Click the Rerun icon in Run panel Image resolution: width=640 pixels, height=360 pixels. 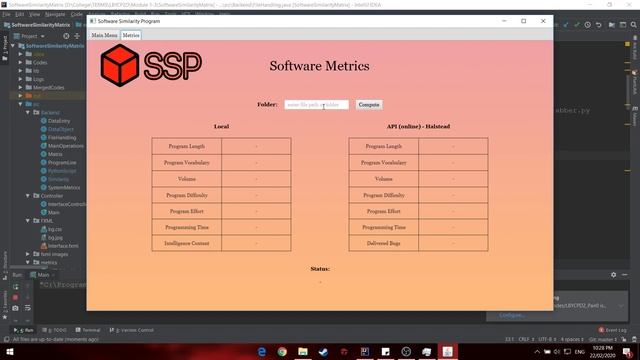15,287
